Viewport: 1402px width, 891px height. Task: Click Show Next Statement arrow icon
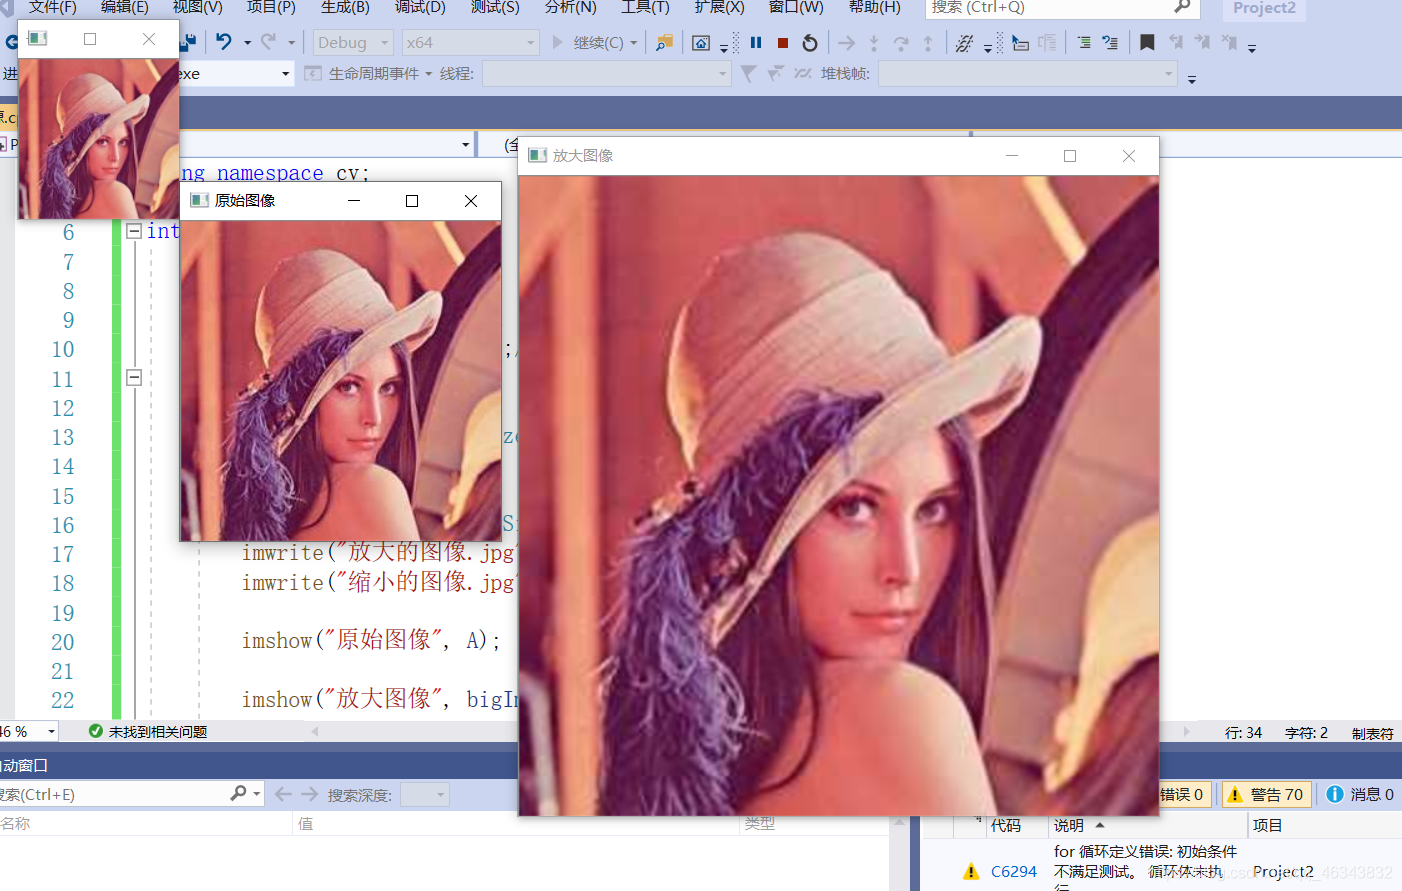click(x=847, y=43)
